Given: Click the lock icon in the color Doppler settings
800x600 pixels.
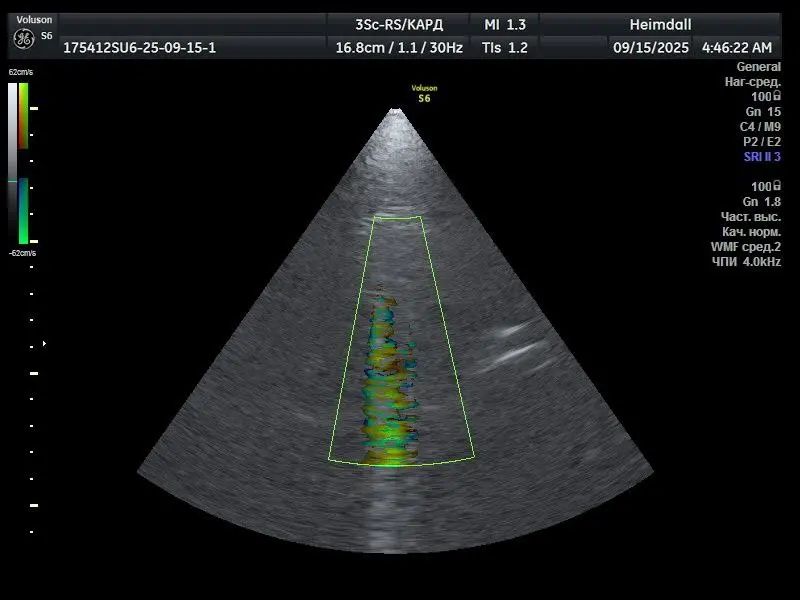Looking at the screenshot, I should (777, 187).
